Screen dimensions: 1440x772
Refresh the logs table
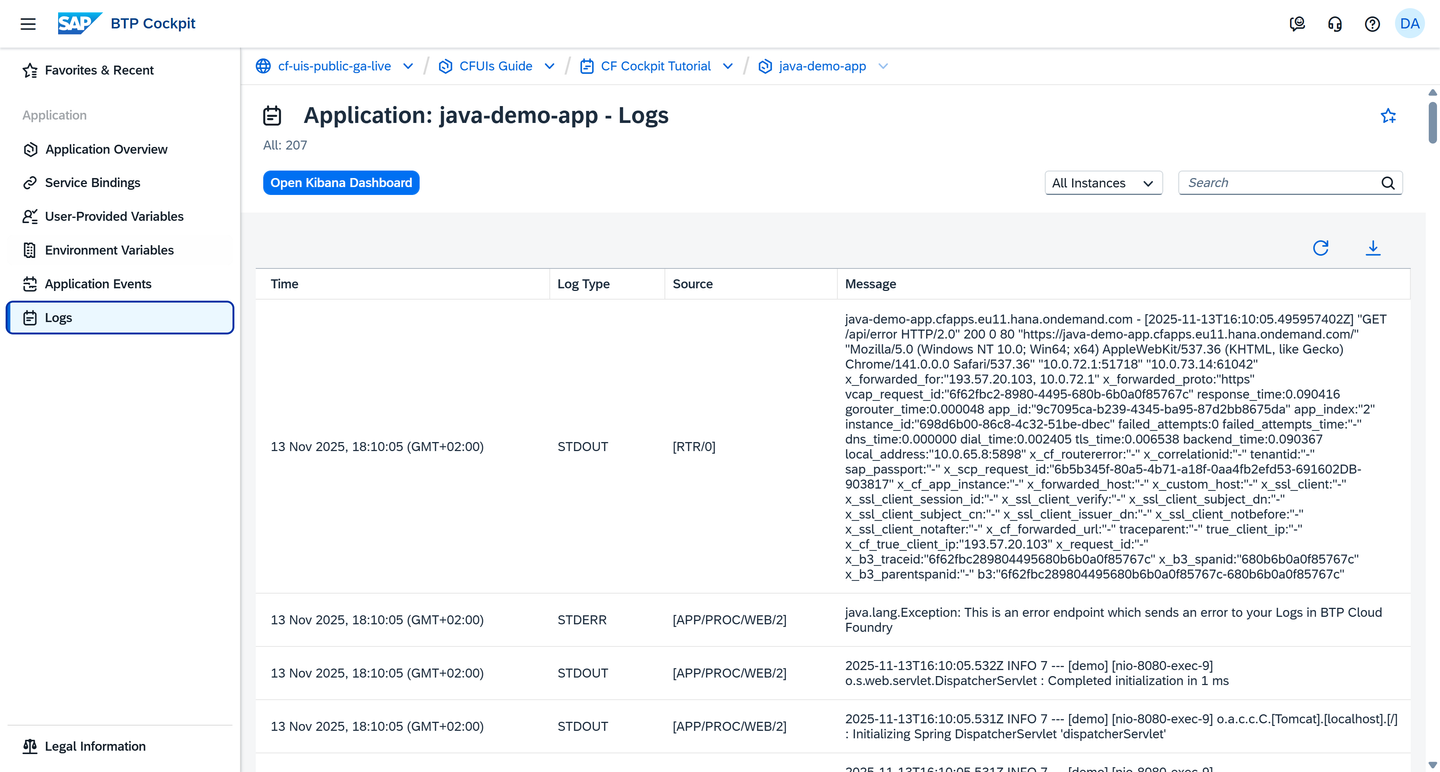1321,248
